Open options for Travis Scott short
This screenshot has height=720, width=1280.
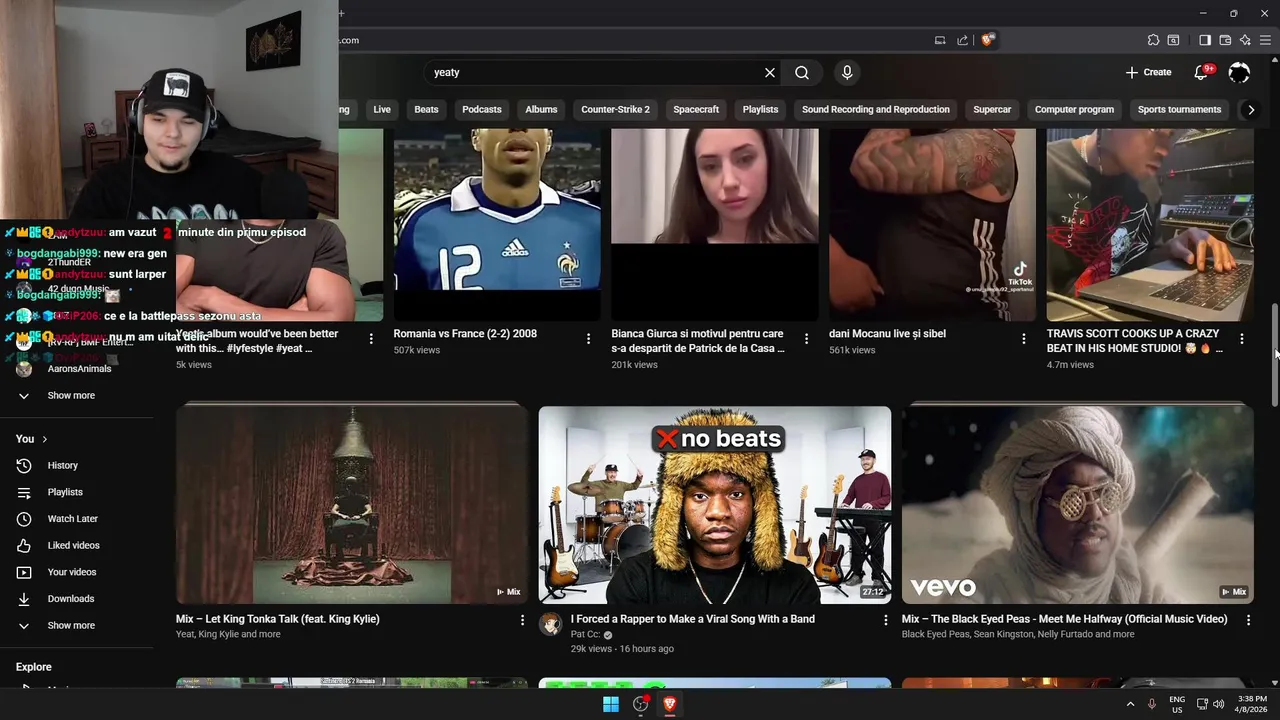(x=1241, y=339)
